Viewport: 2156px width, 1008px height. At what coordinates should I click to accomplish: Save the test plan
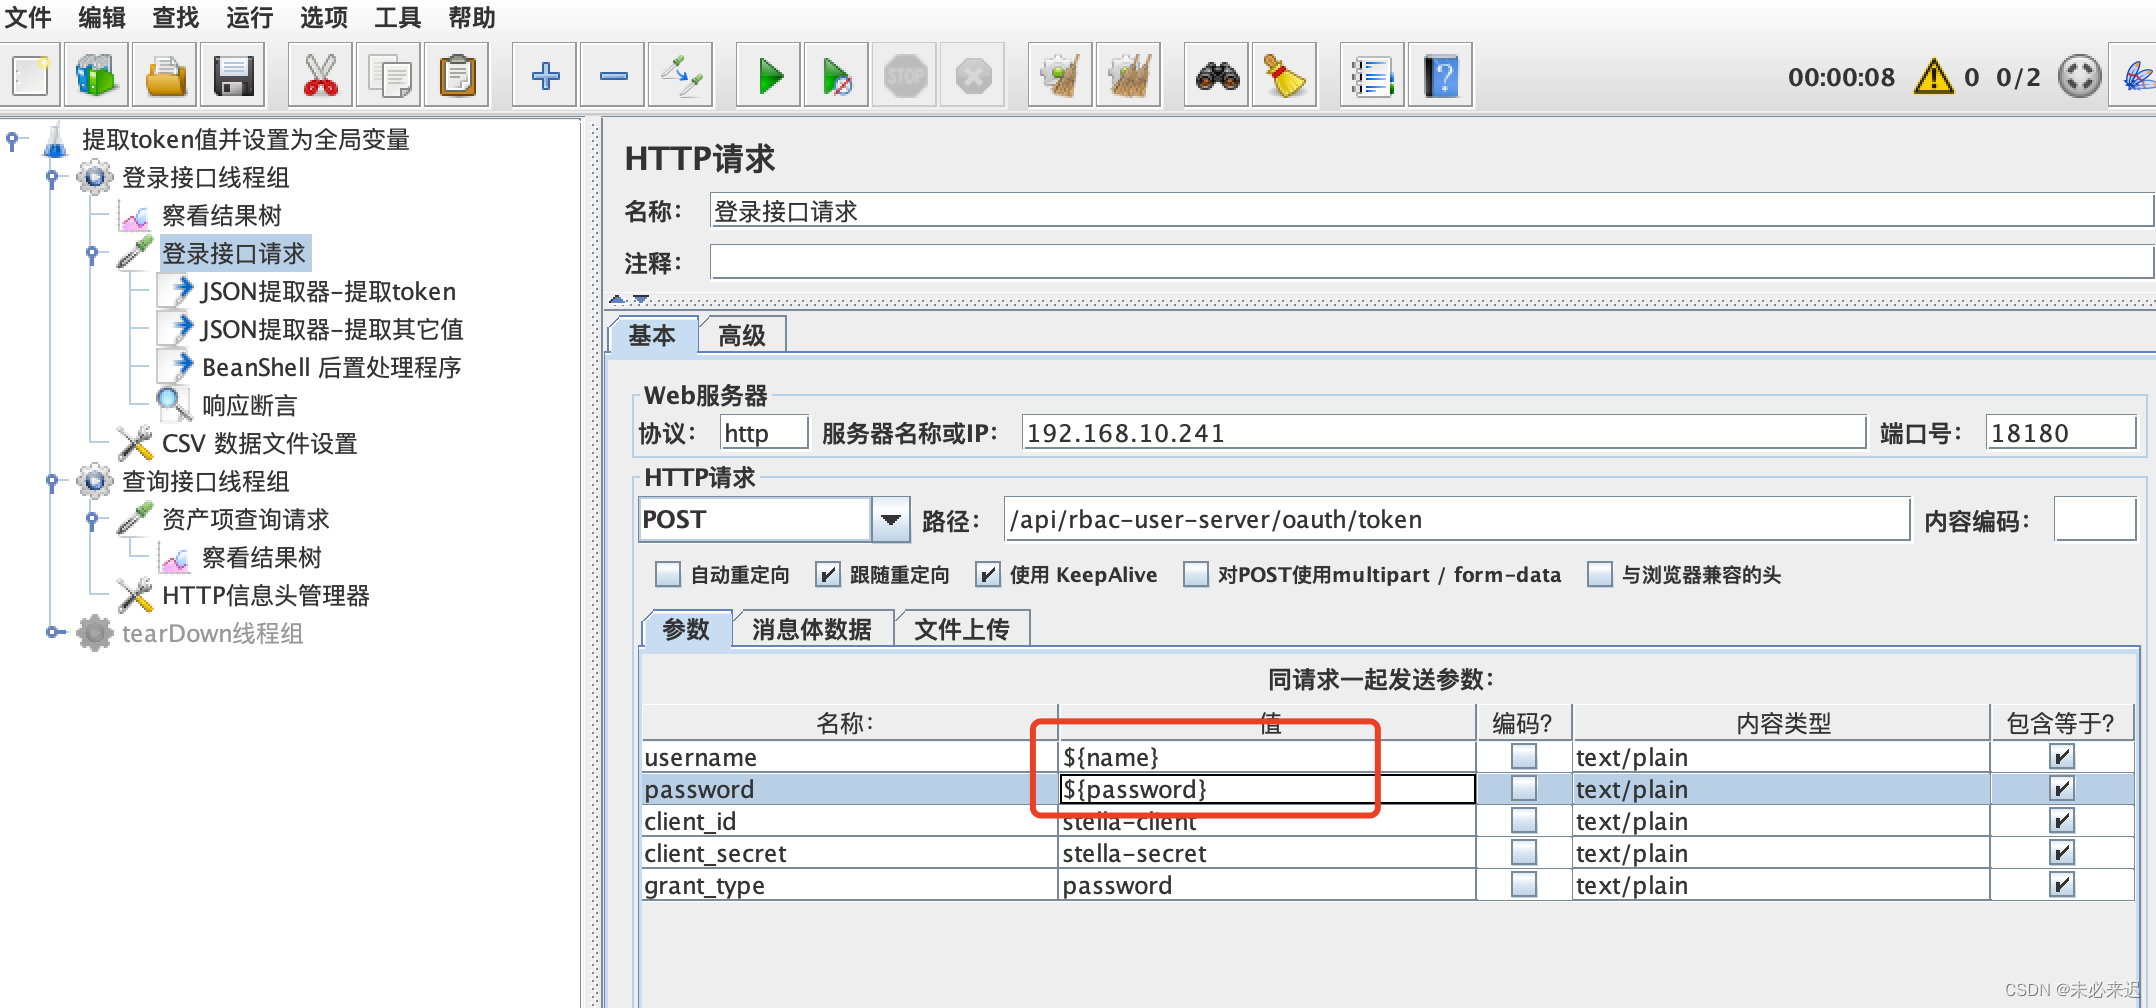232,75
